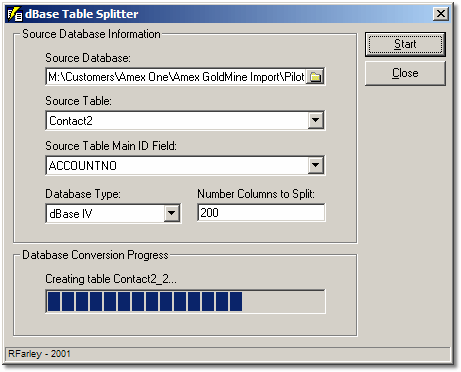Click the 'Source Table:' label

78,101
